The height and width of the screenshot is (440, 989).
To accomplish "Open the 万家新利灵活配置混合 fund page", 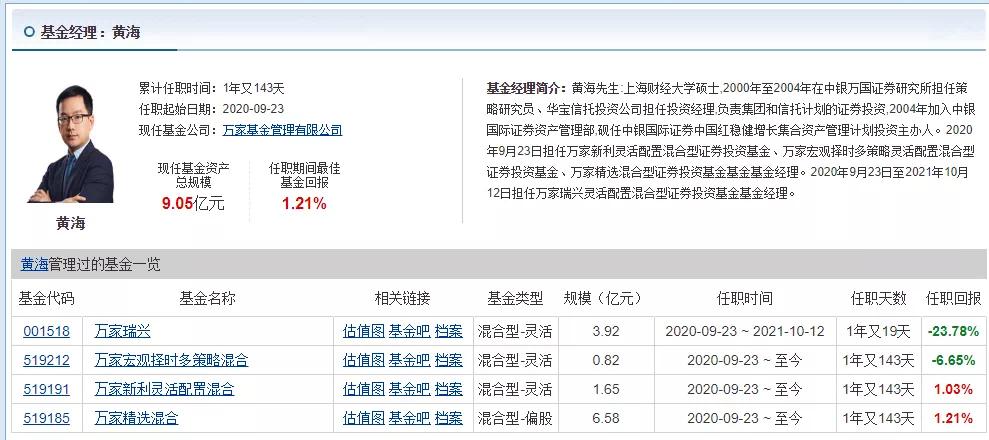I will (x=165, y=390).
